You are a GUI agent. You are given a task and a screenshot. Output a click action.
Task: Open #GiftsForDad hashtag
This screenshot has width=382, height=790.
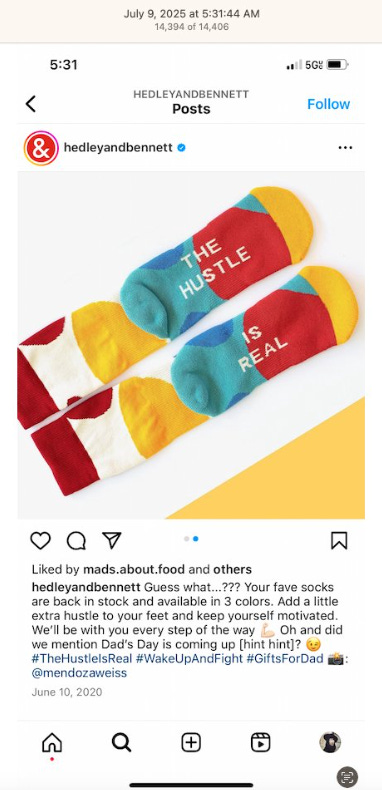(285, 659)
